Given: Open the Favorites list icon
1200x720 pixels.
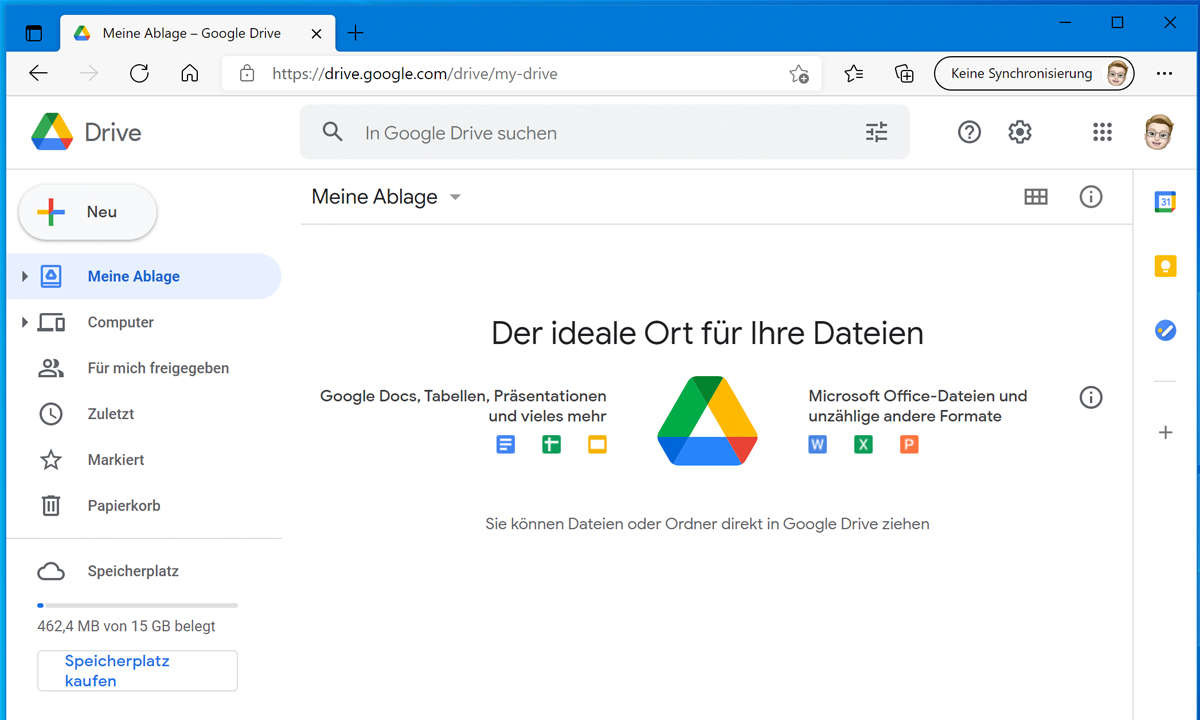Looking at the screenshot, I should click(853, 73).
